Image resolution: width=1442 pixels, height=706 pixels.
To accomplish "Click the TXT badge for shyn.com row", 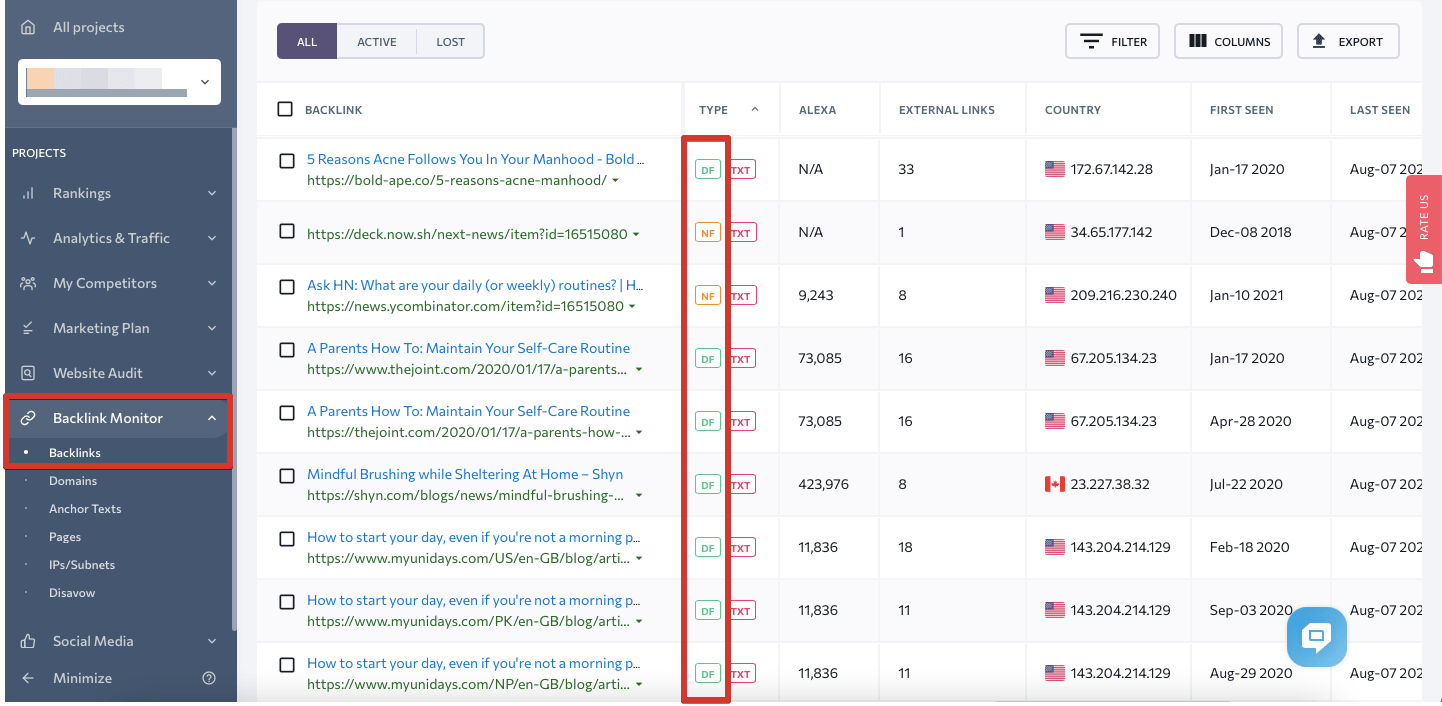I will 742,485.
